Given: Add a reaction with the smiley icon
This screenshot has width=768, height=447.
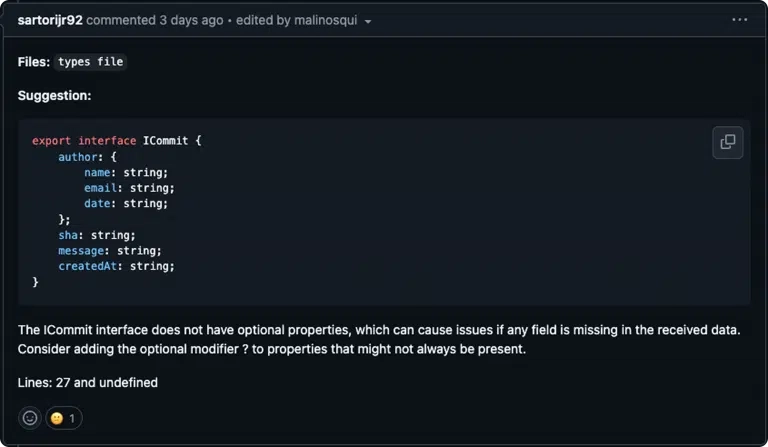Looking at the screenshot, I should pyautogui.click(x=30, y=418).
